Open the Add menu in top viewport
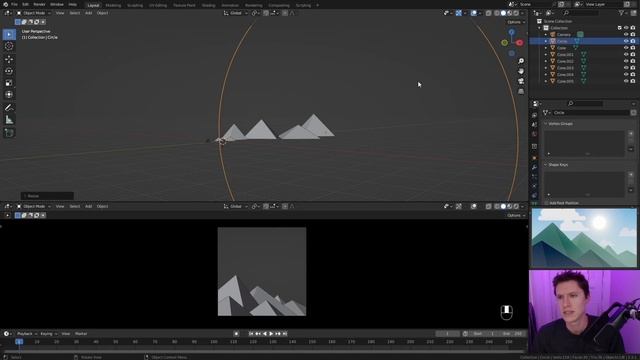640x360 pixels. pos(88,13)
